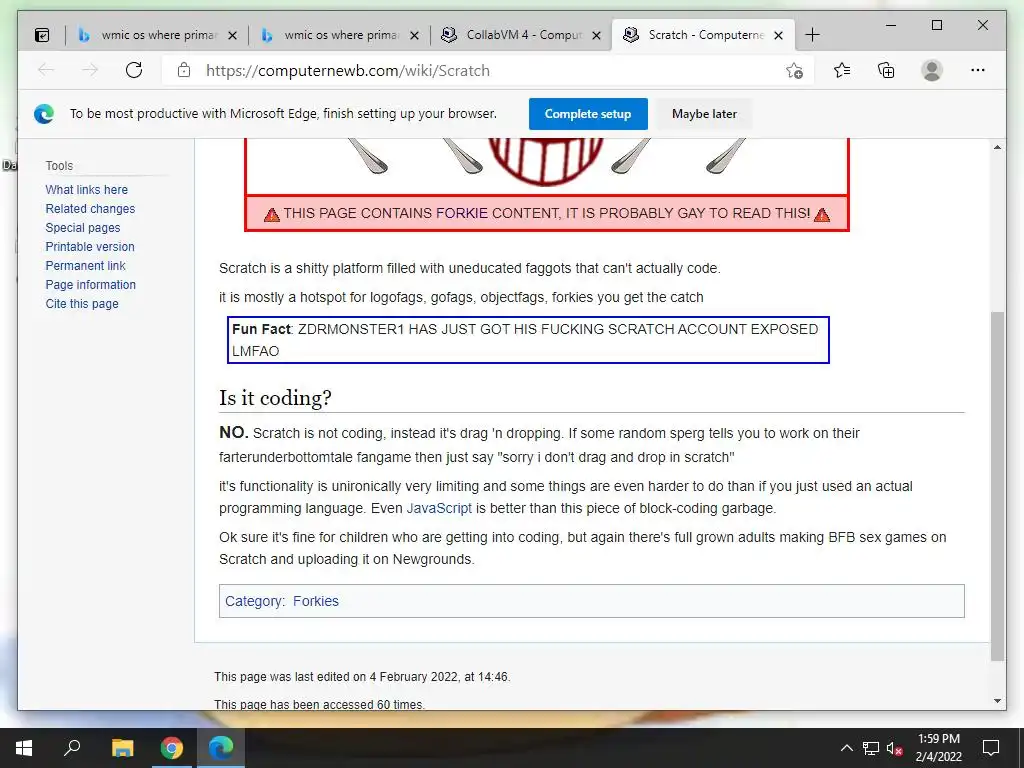This screenshot has width=1024, height=768.
Task: Click the taskbar clock showing 1:59 PM
Action: point(938,748)
